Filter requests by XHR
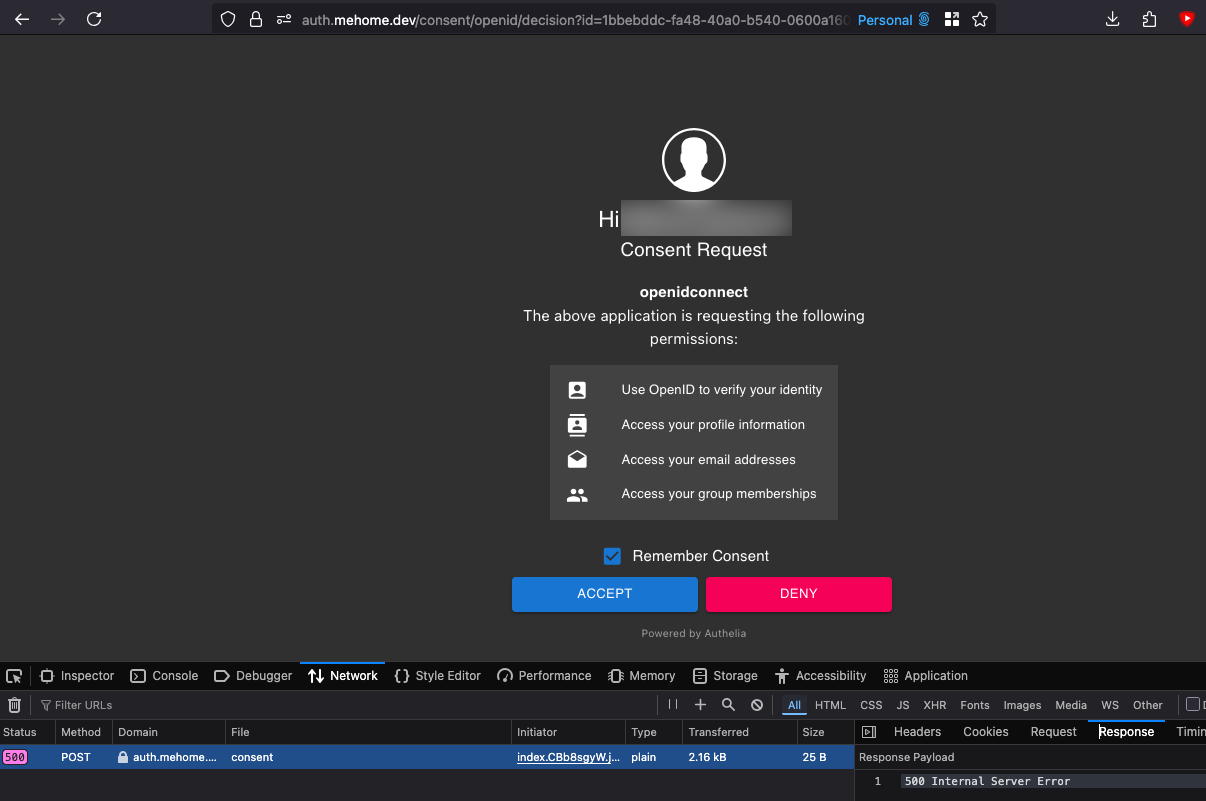 pos(935,705)
